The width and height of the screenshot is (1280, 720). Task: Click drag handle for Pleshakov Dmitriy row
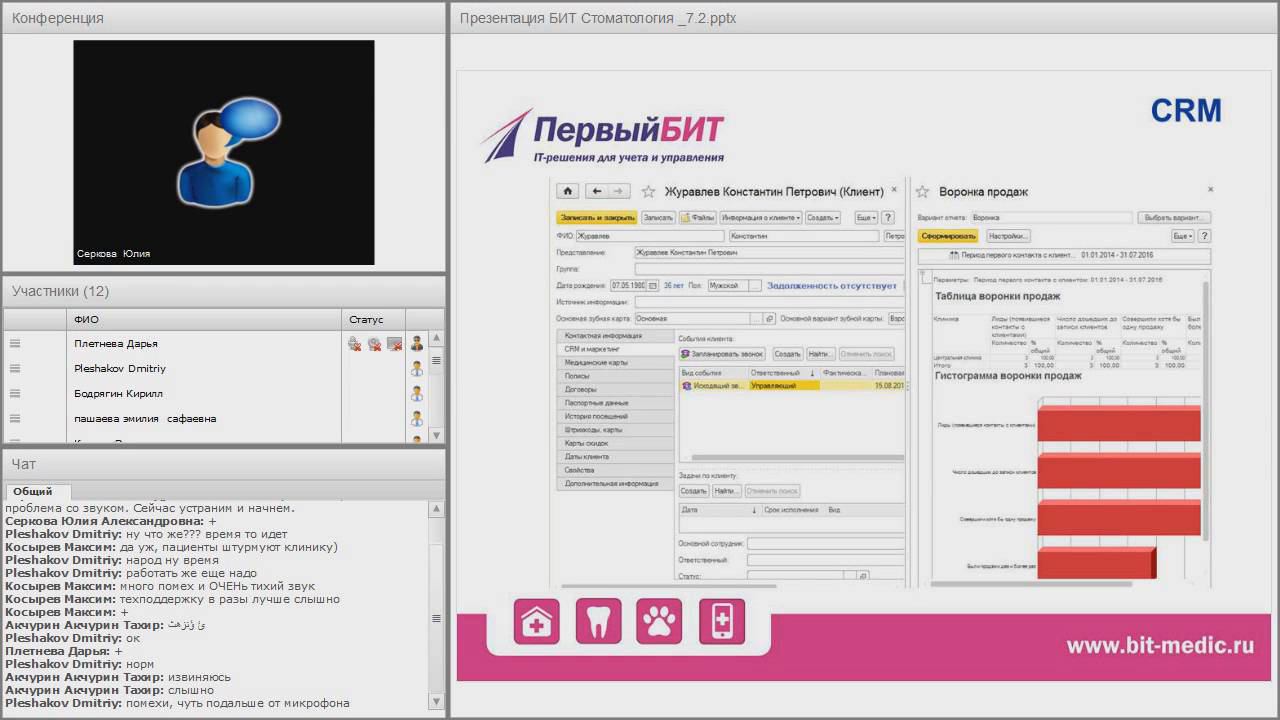click(x=15, y=368)
